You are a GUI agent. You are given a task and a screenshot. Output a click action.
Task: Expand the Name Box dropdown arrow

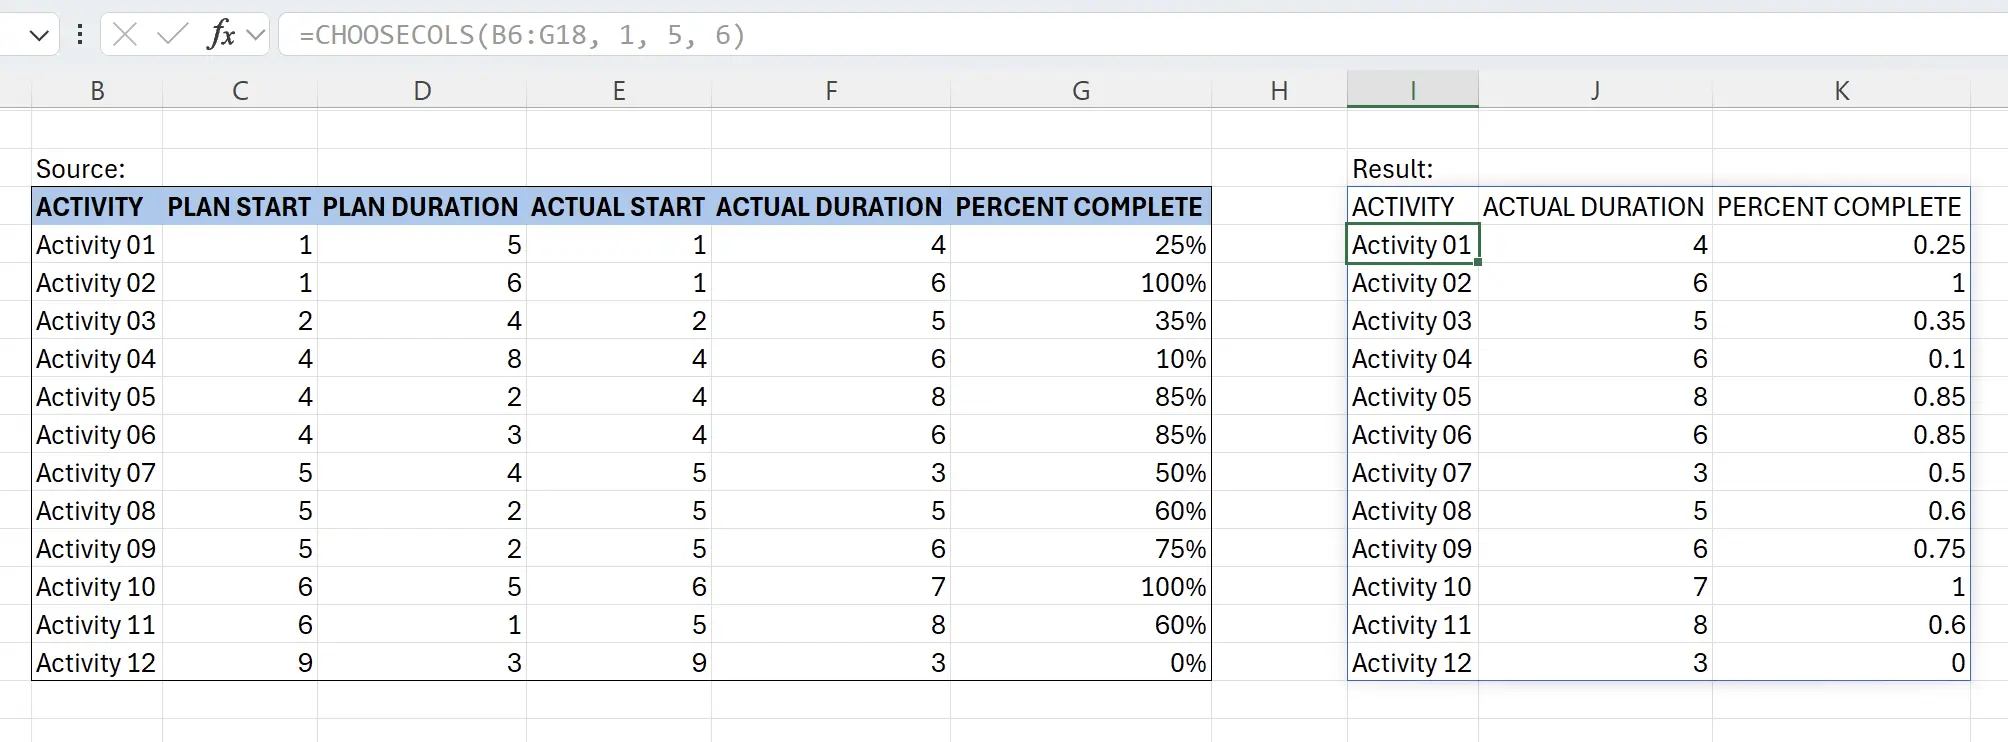(x=39, y=36)
